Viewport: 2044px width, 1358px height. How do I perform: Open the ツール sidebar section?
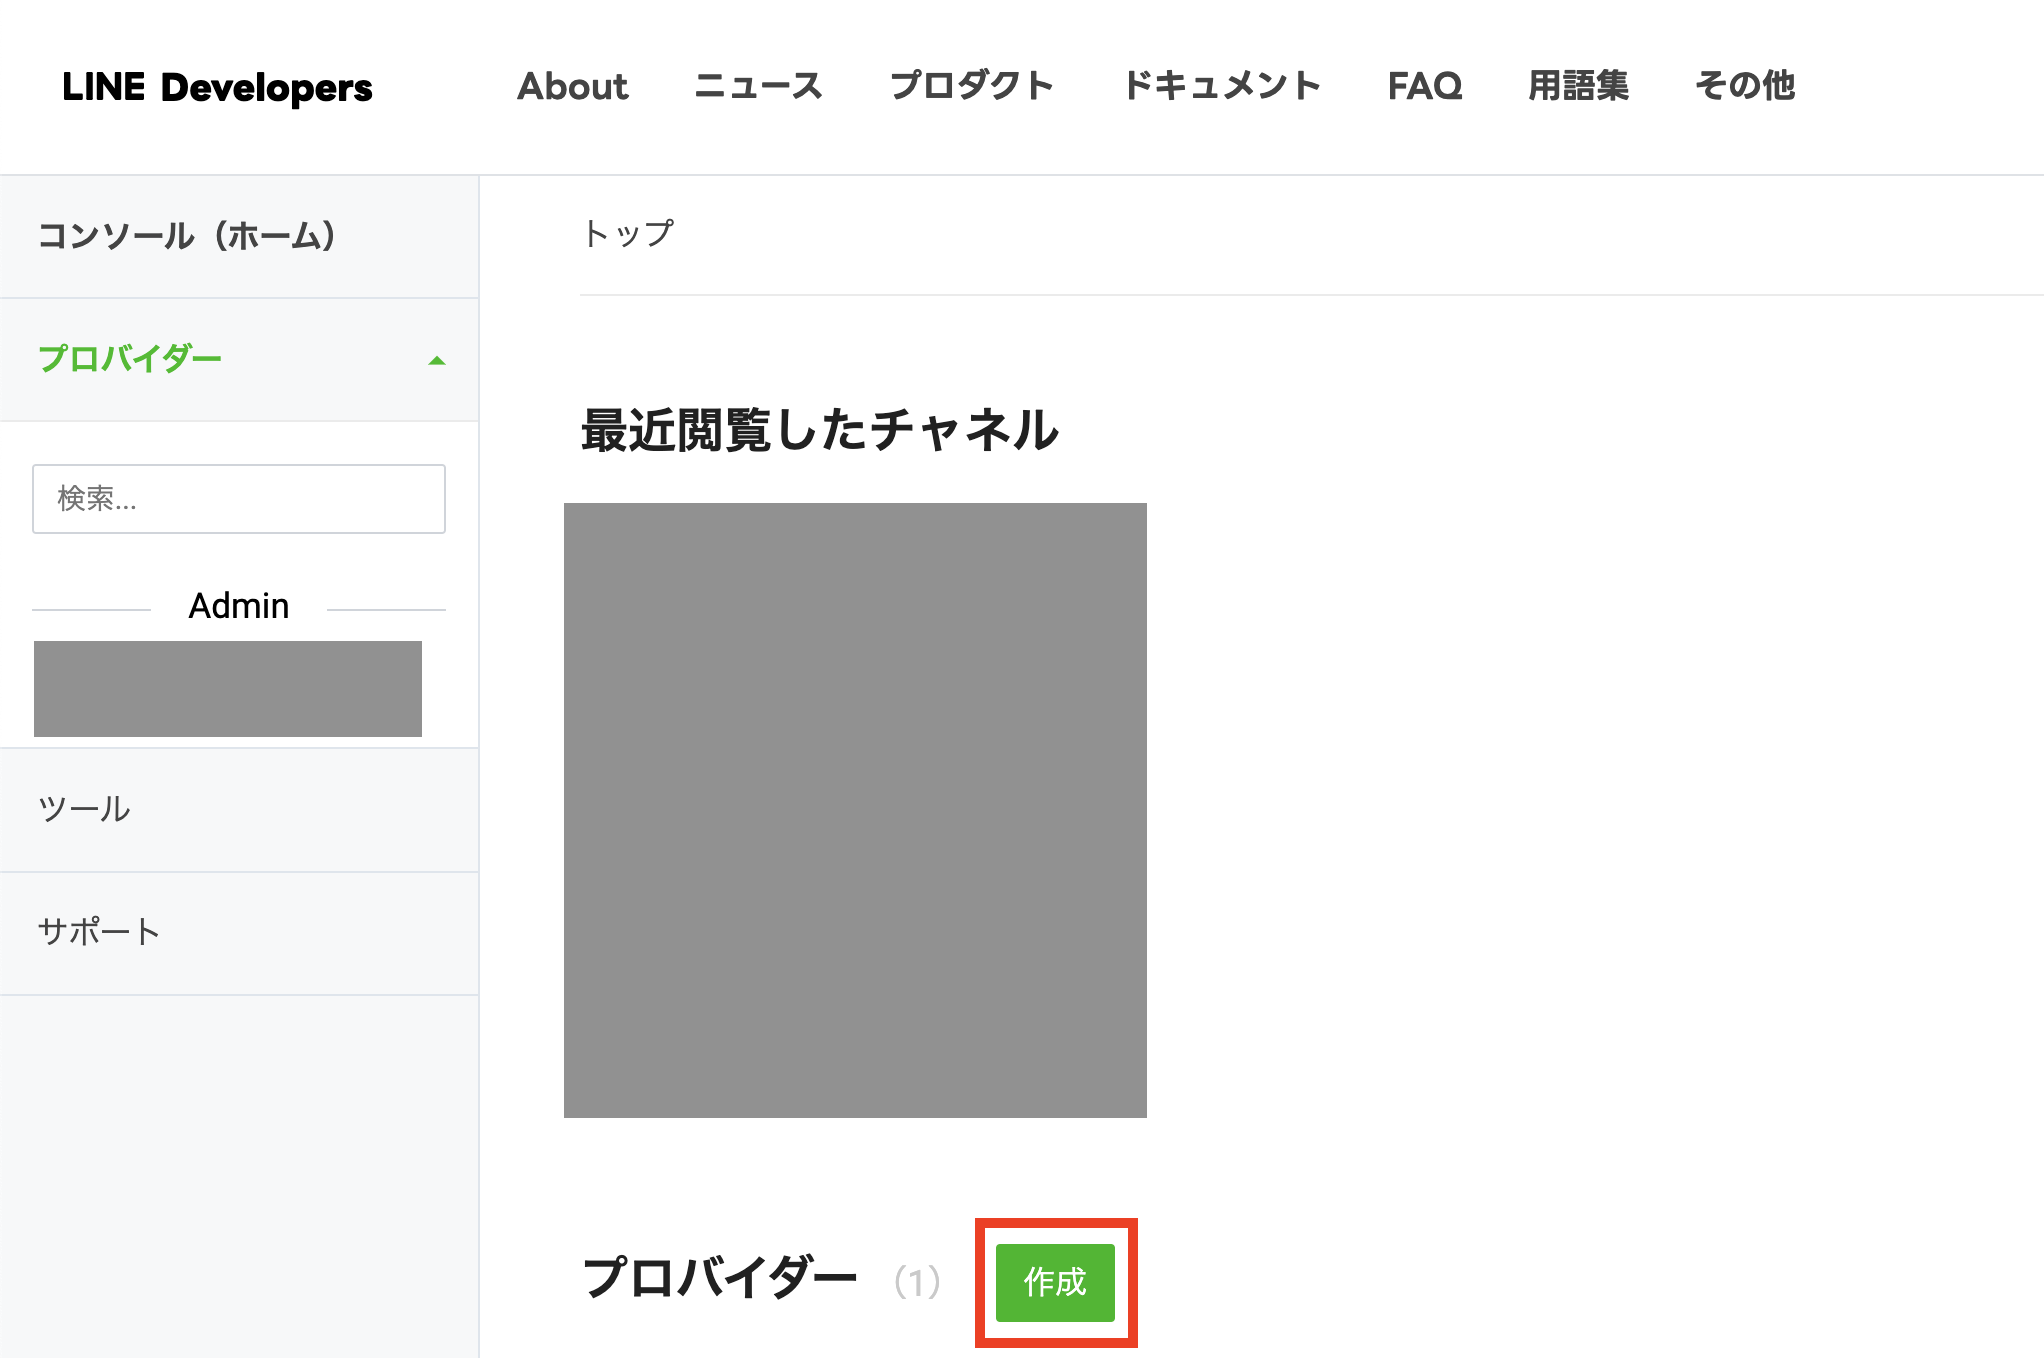84,809
